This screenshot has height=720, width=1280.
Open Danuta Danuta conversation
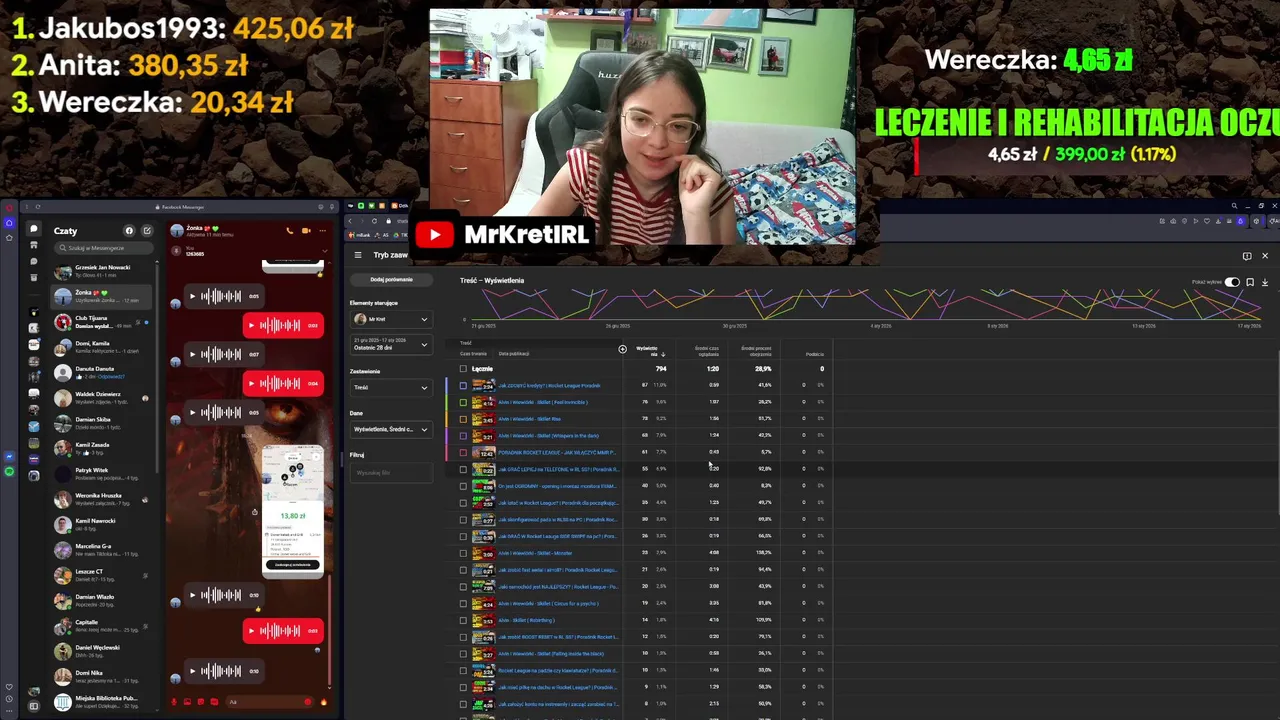(x=102, y=372)
